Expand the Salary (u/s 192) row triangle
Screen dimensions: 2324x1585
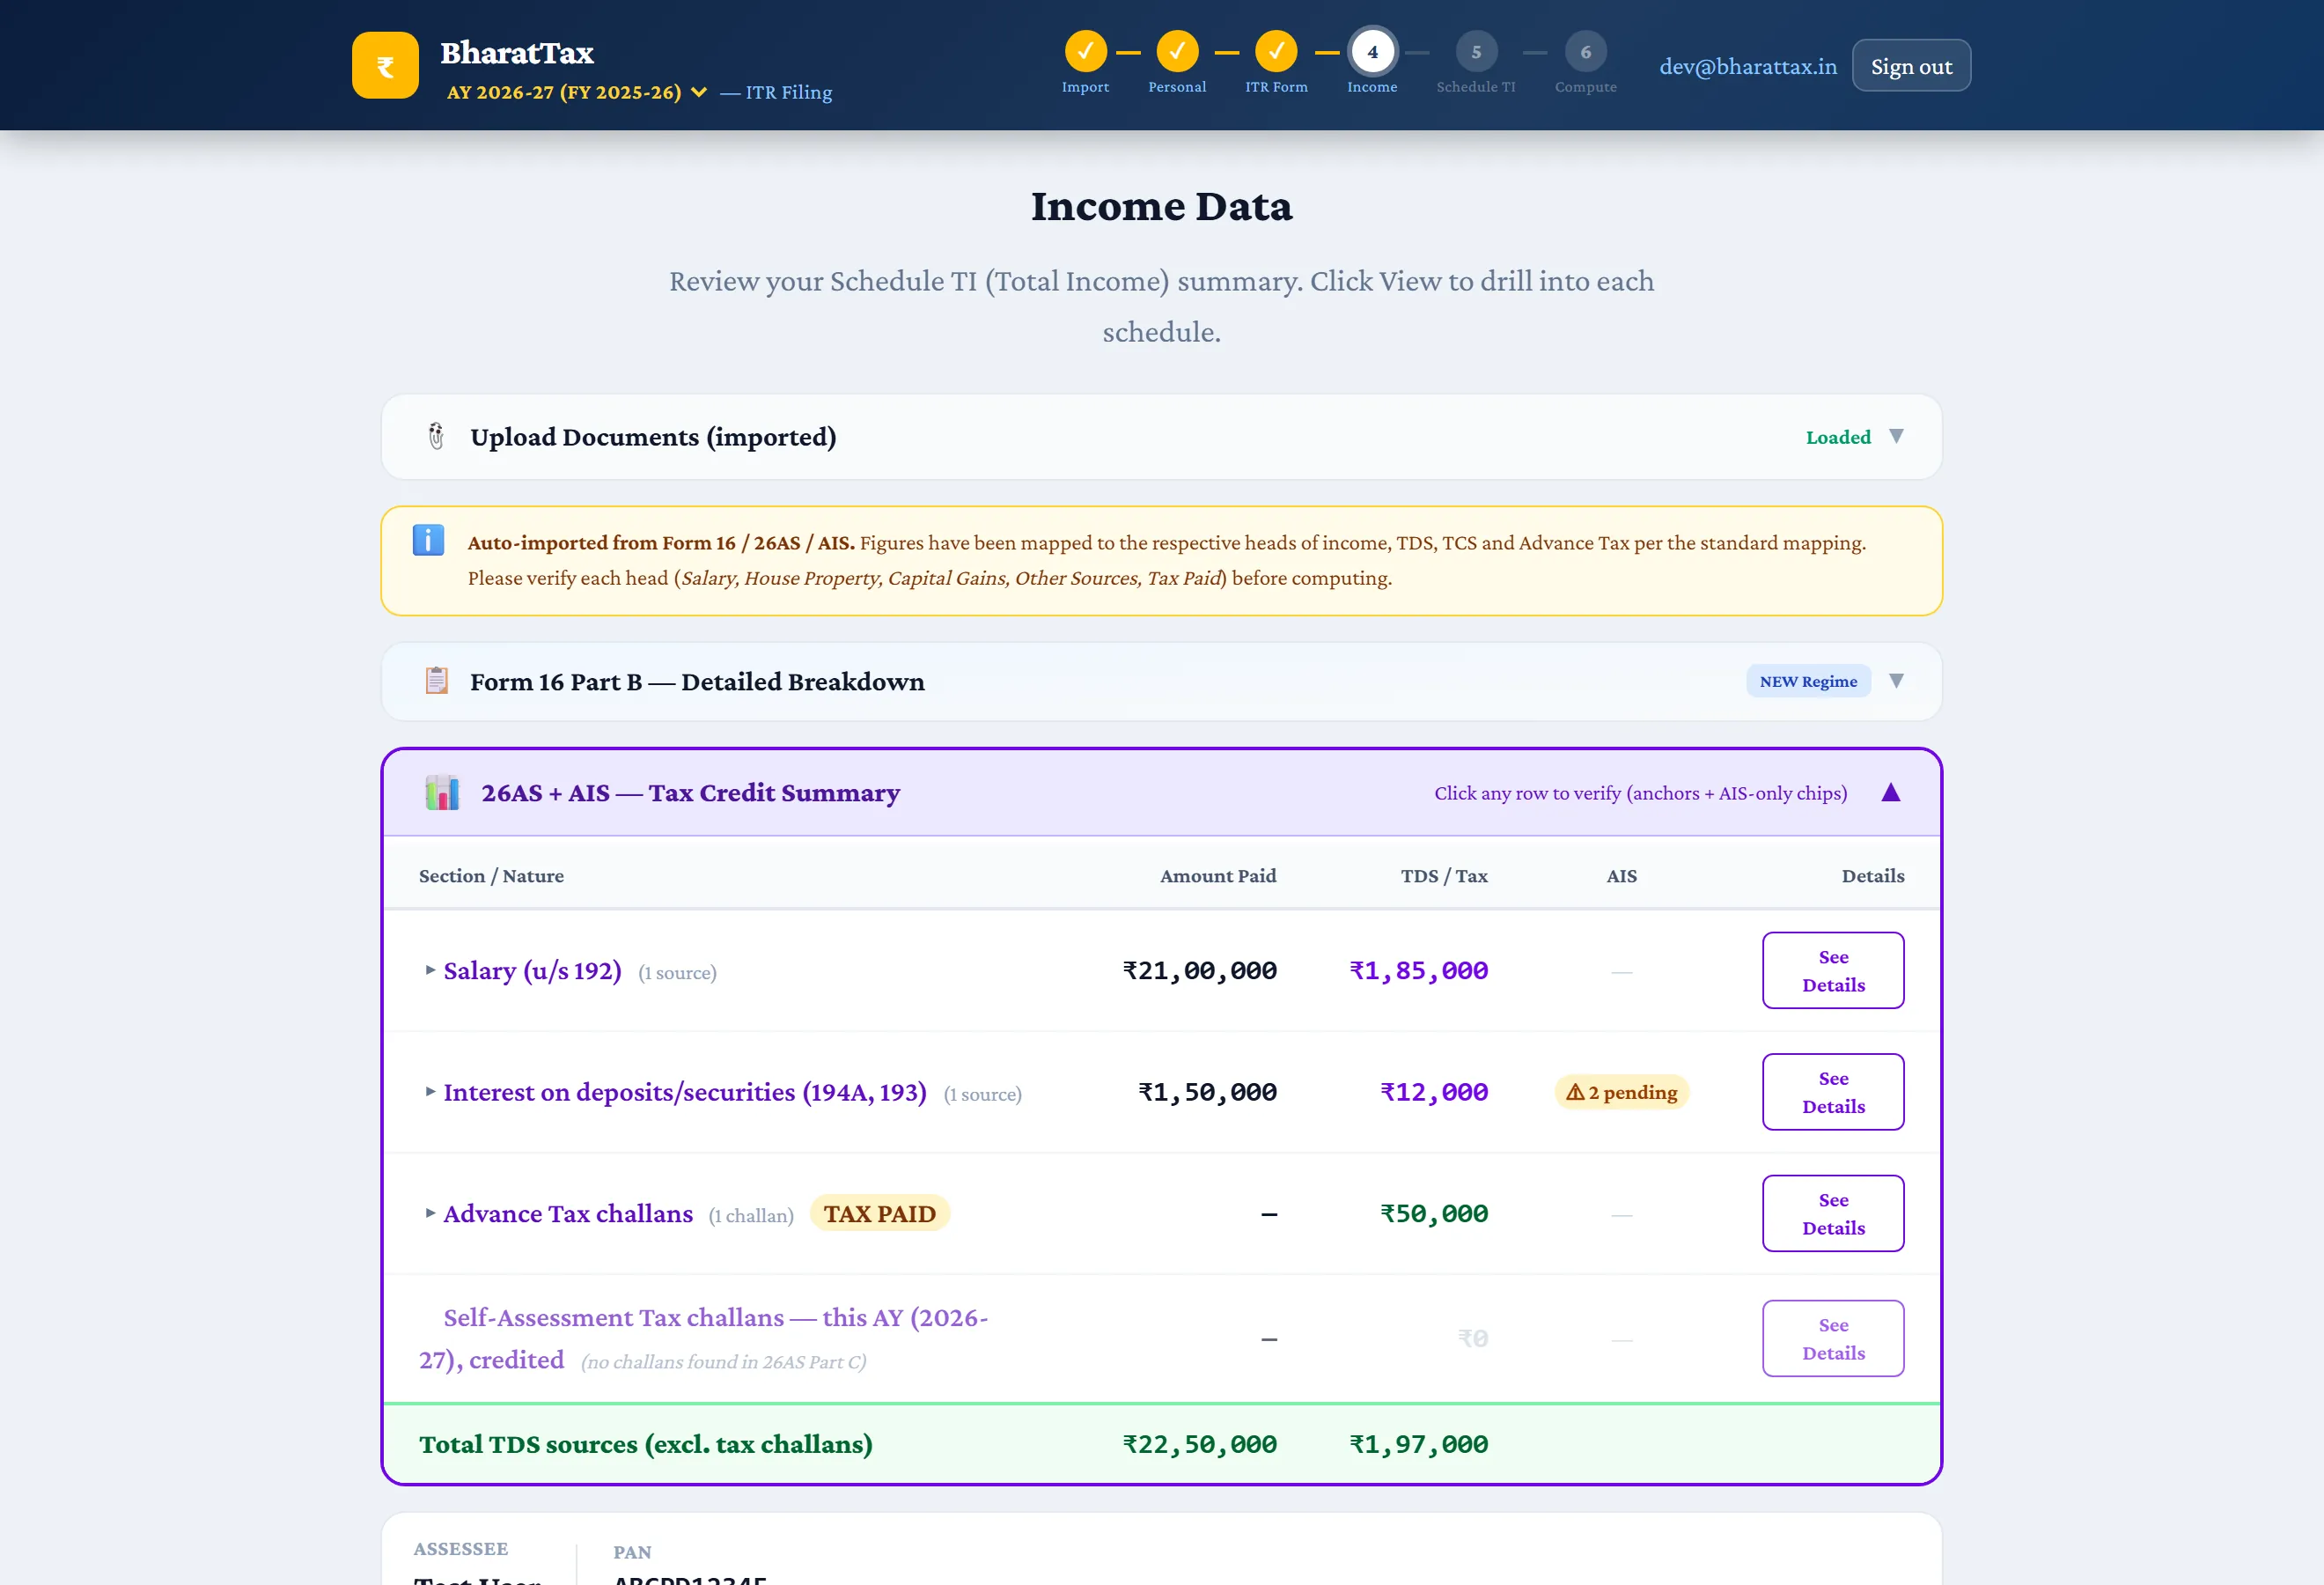point(430,970)
